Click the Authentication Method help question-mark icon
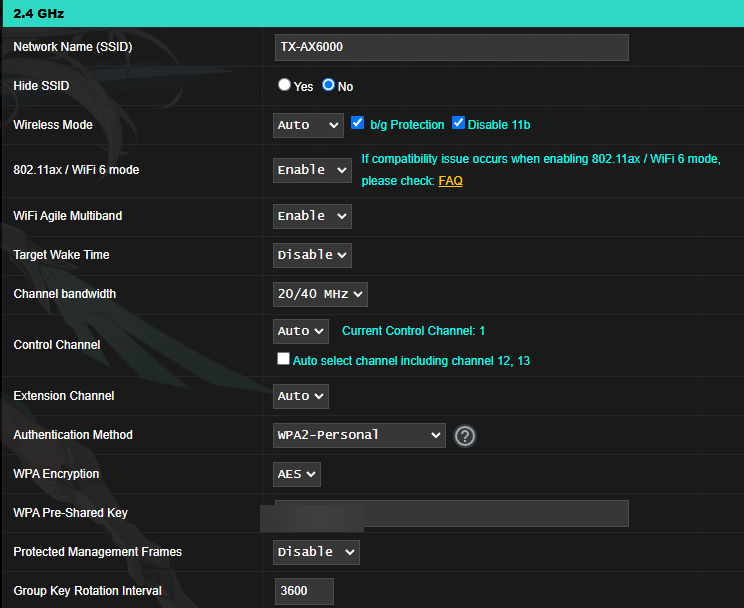Screen dimensions: 744x608 coord(464,436)
